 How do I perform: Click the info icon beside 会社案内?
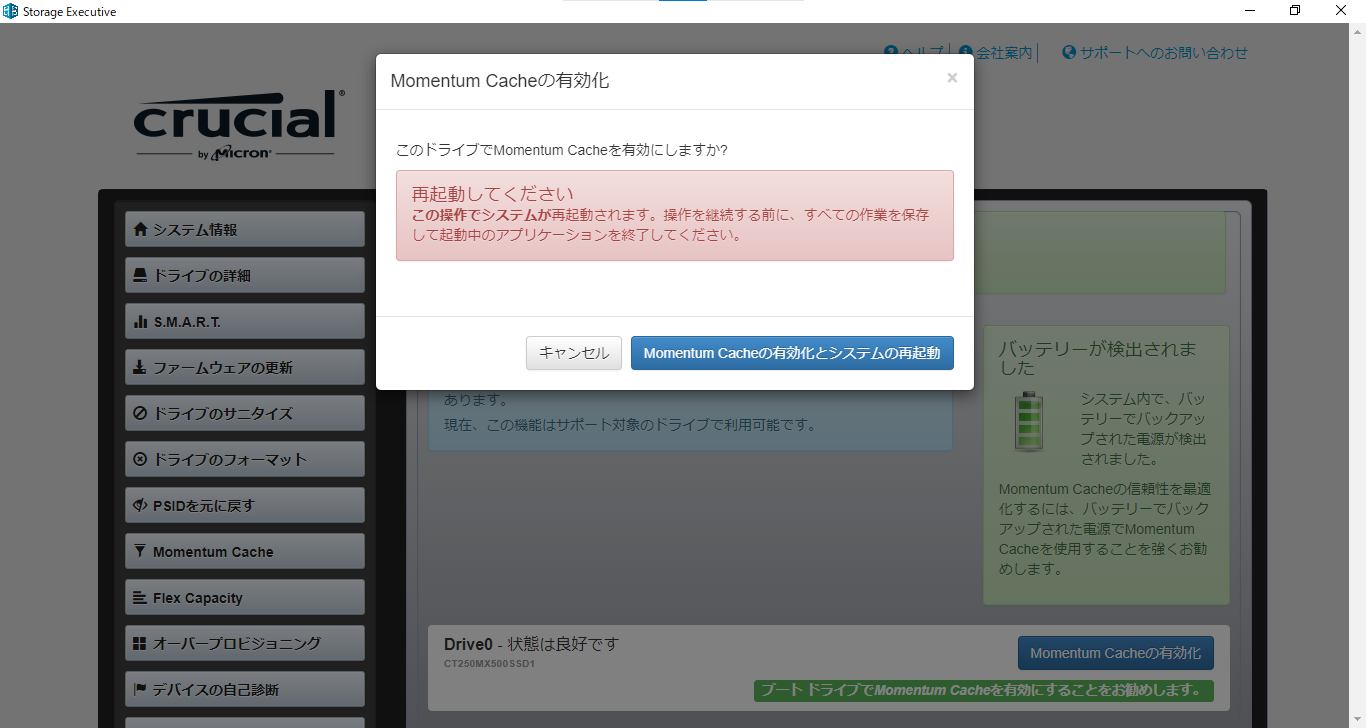965,52
